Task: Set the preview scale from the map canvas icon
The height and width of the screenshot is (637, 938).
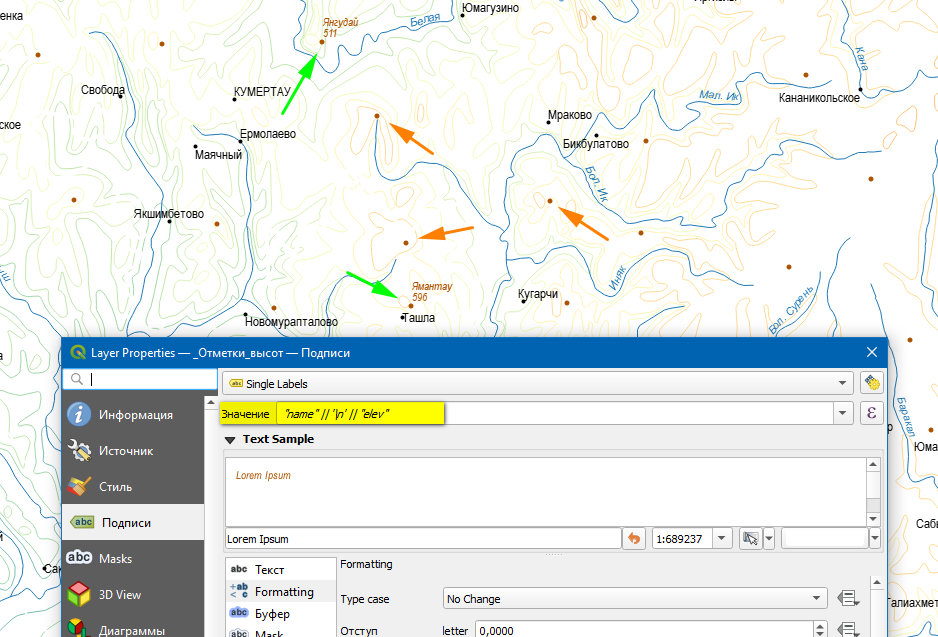Action: tap(751, 539)
